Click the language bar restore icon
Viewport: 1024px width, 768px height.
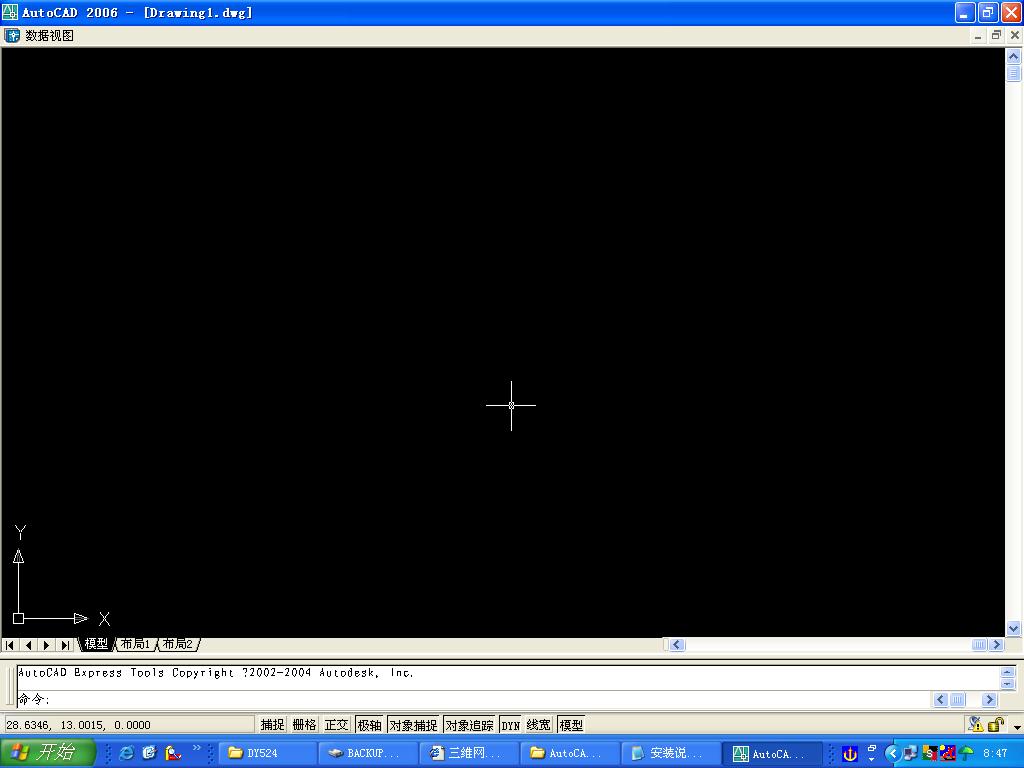pyautogui.click(x=872, y=748)
